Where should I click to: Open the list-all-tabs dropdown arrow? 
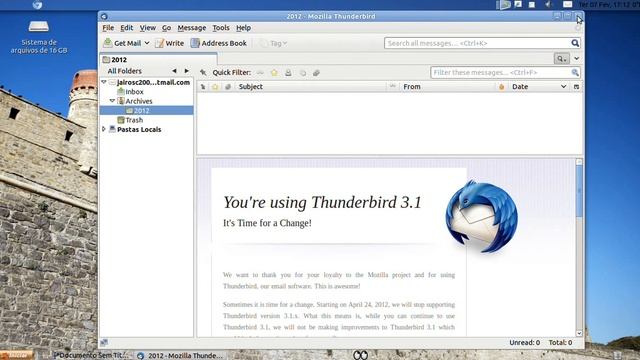pos(576,59)
